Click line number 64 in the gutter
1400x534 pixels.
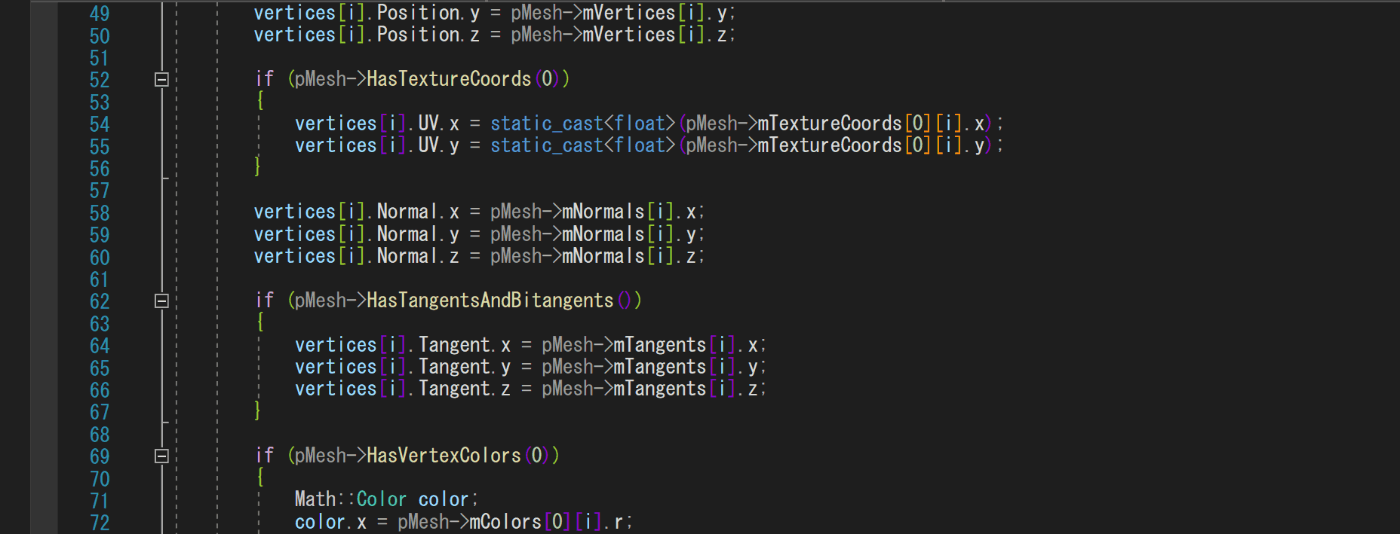pyautogui.click(x=99, y=345)
